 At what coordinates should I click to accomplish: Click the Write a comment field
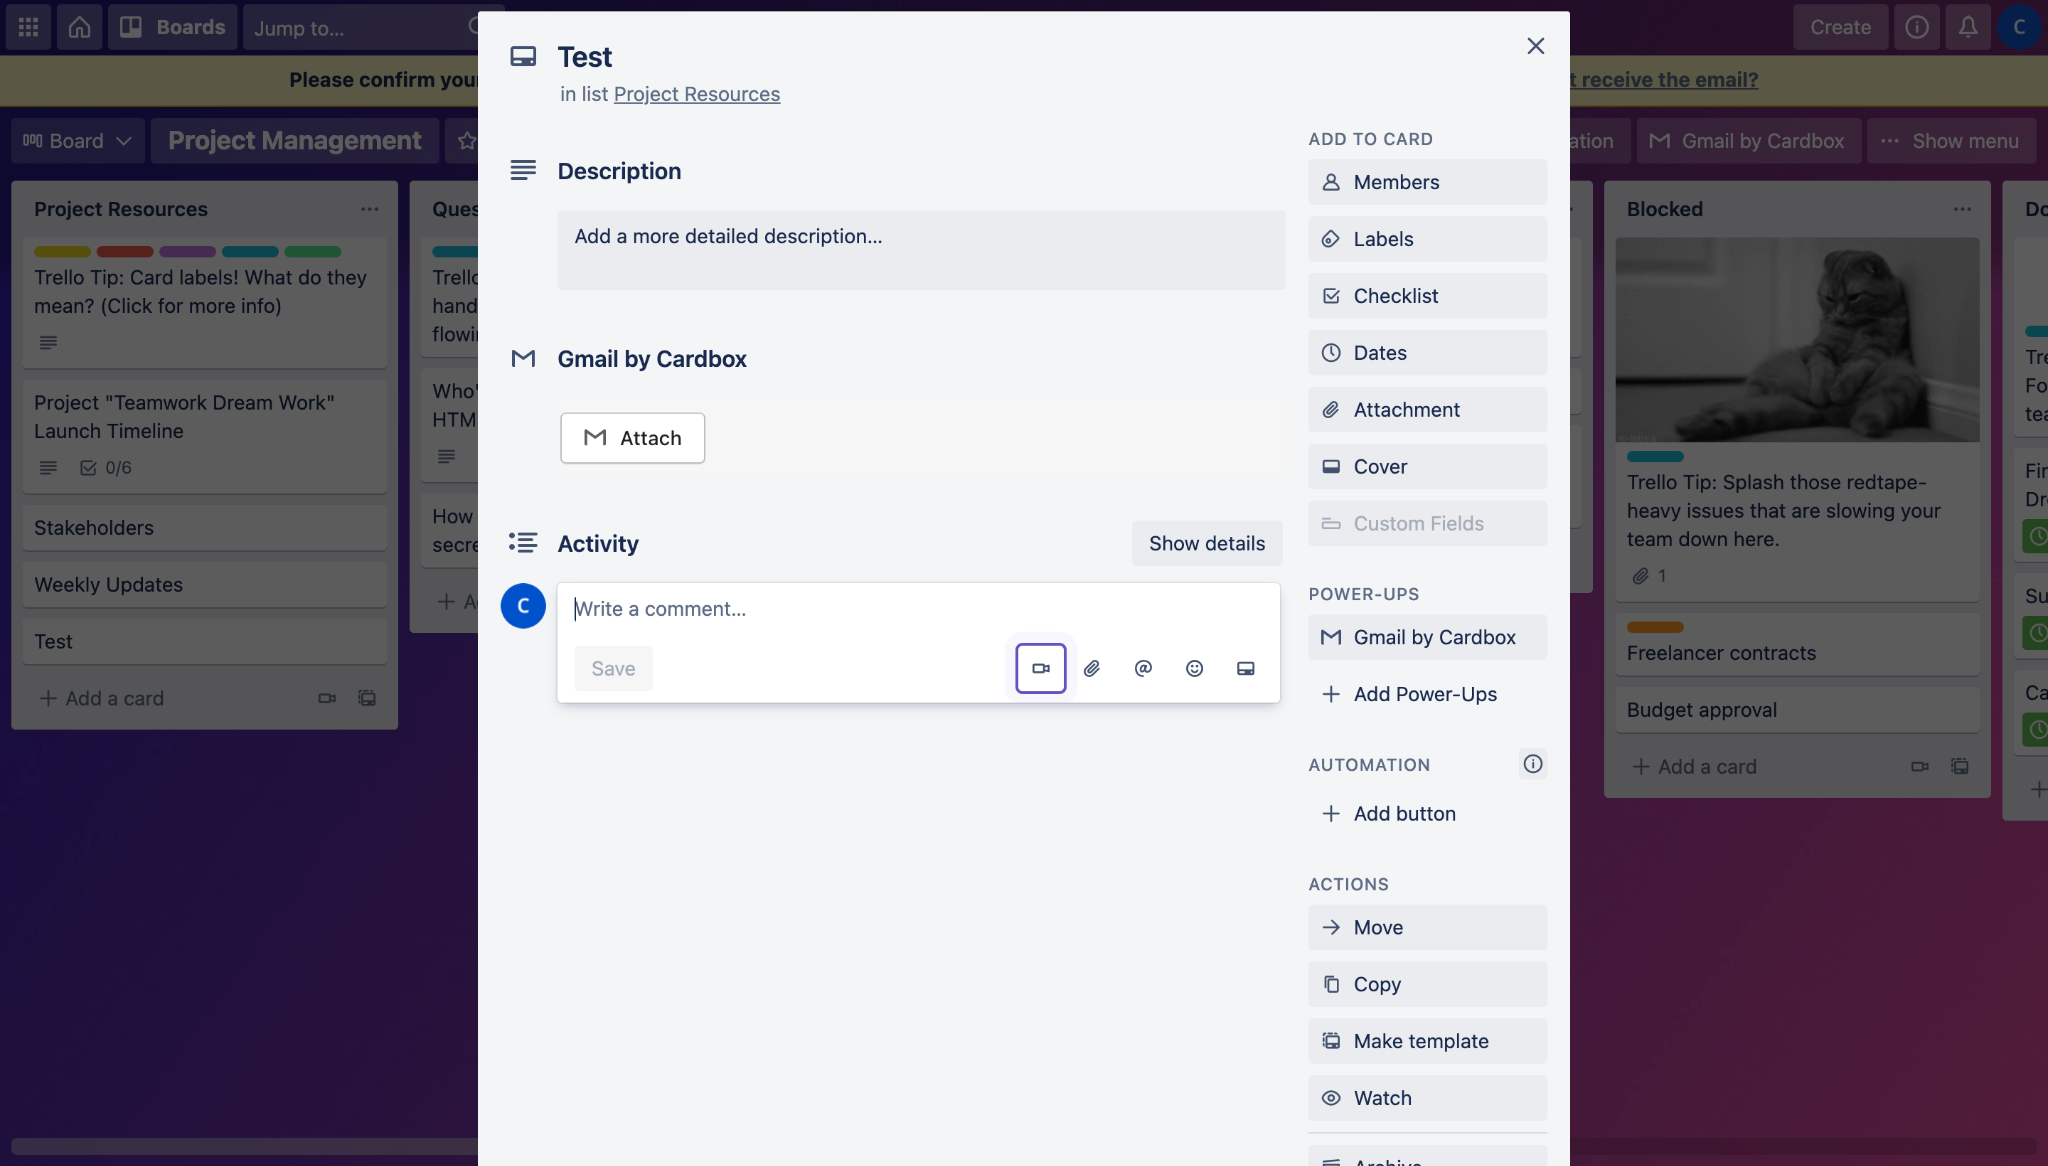point(916,609)
